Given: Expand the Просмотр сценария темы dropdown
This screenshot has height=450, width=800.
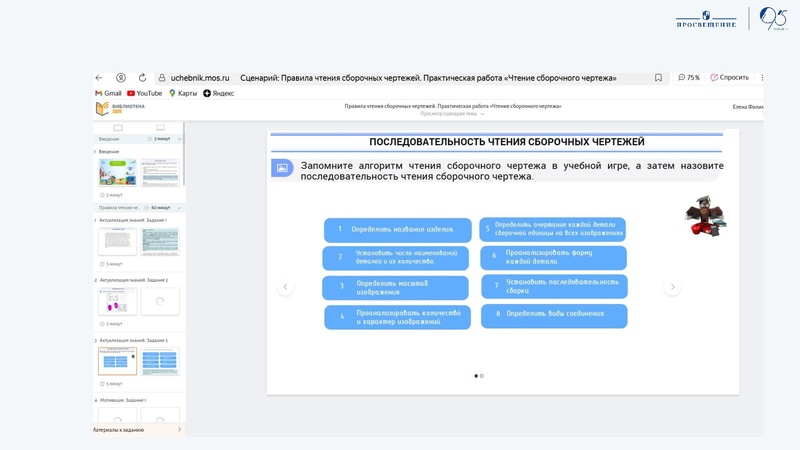Looking at the screenshot, I should coord(453,114).
